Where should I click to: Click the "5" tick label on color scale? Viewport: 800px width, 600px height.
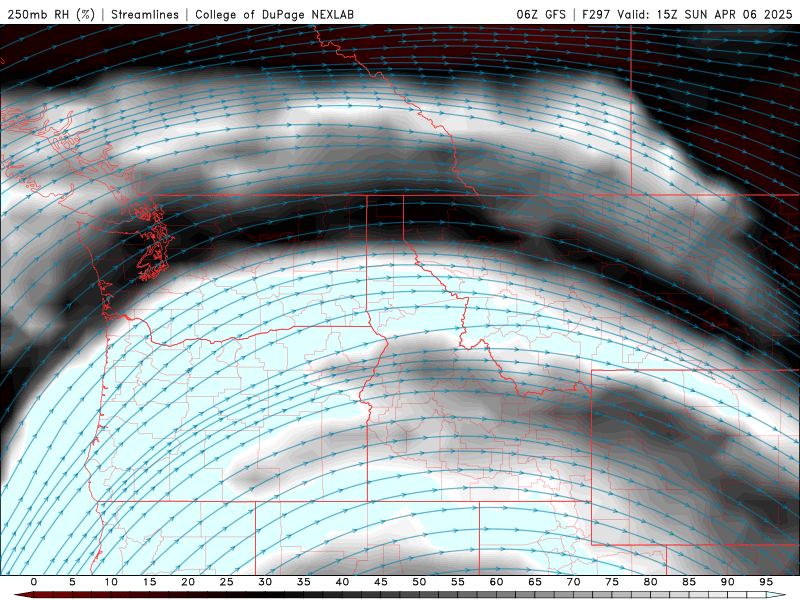pyautogui.click(x=72, y=582)
